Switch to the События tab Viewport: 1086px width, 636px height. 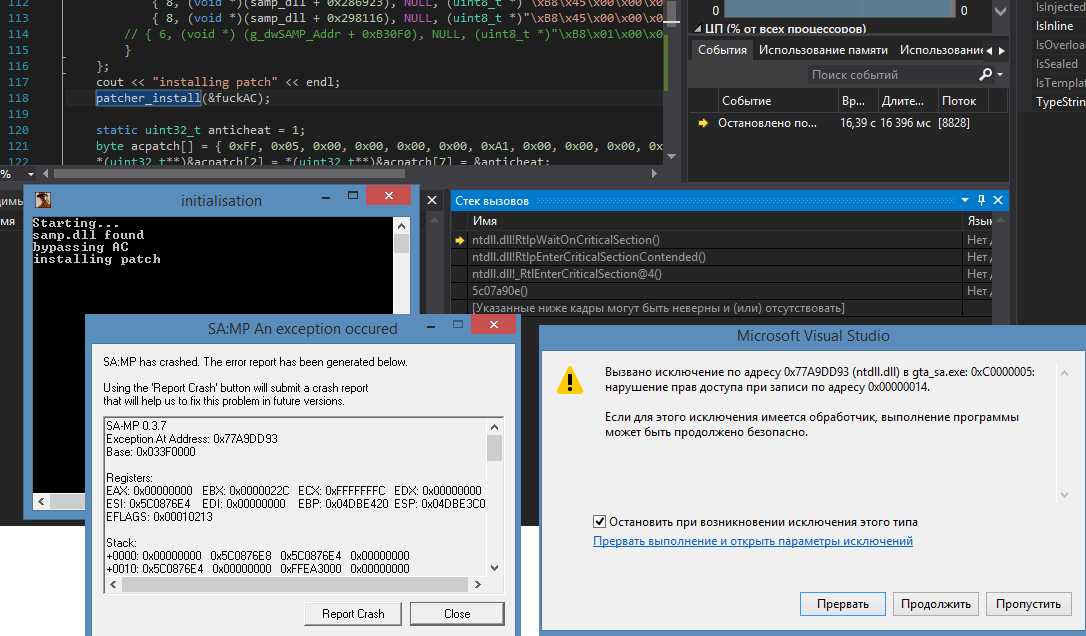[x=722, y=50]
